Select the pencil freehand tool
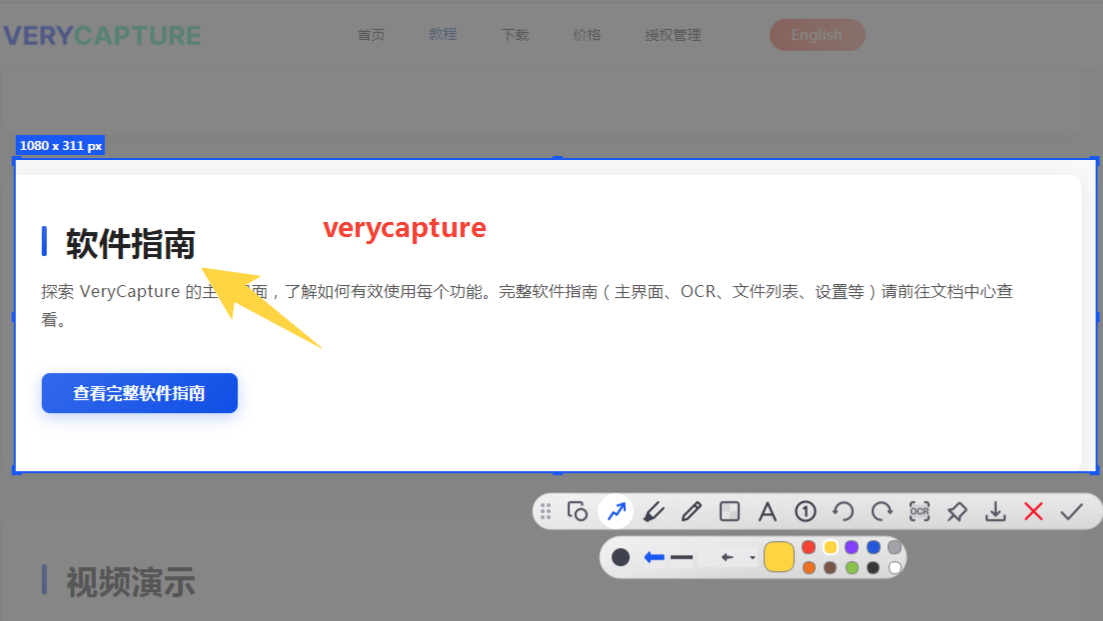The height and width of the screenshot is (621, 1103). pyautogui.click(x=691, y=511)
